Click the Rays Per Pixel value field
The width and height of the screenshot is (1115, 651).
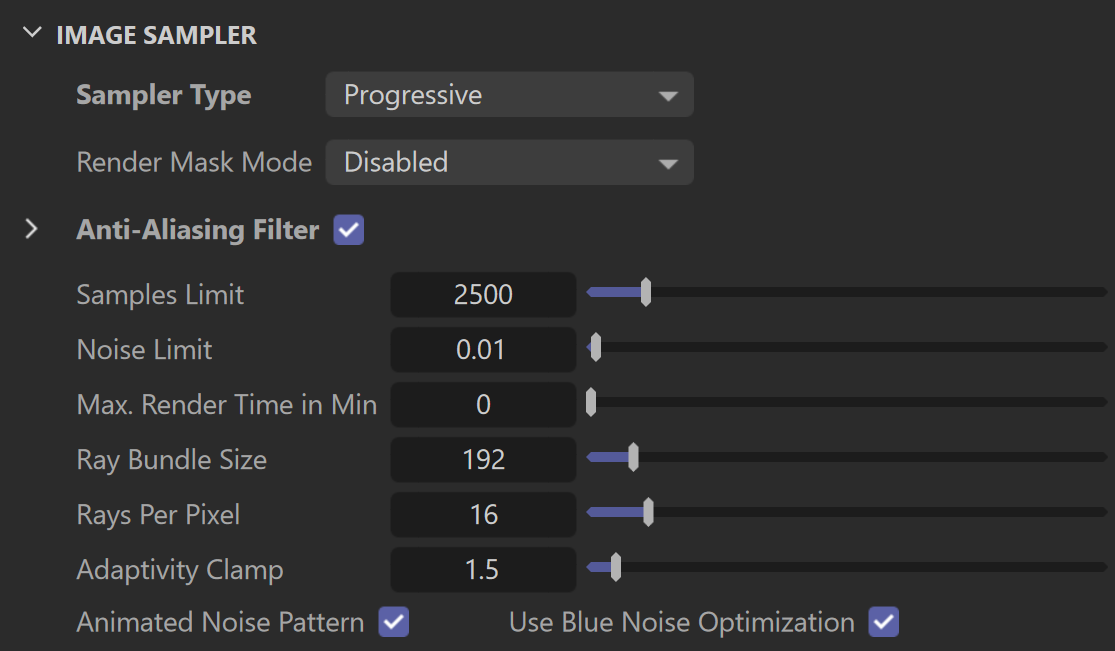pyautogui.click(x=483, y=514)
